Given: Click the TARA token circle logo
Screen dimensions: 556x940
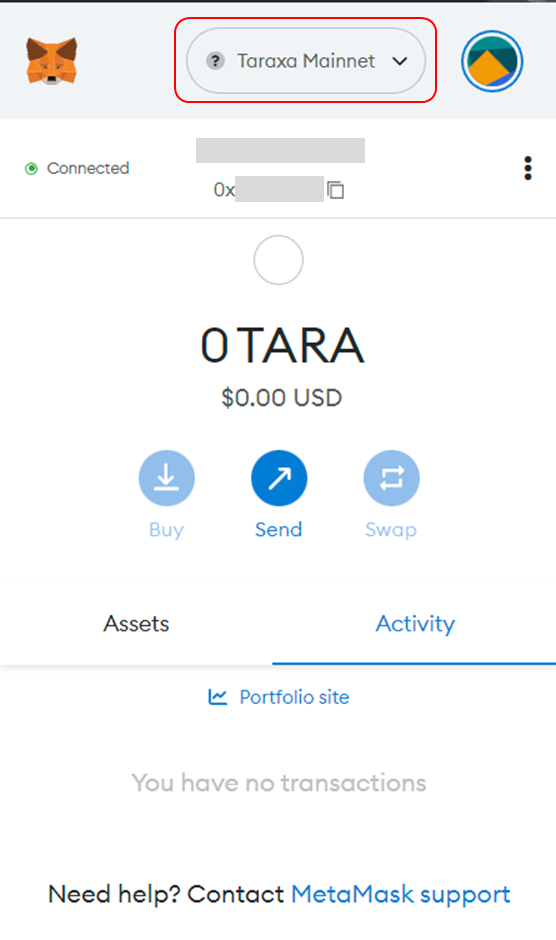Looking at the screenshot, I should click(278, 260).
